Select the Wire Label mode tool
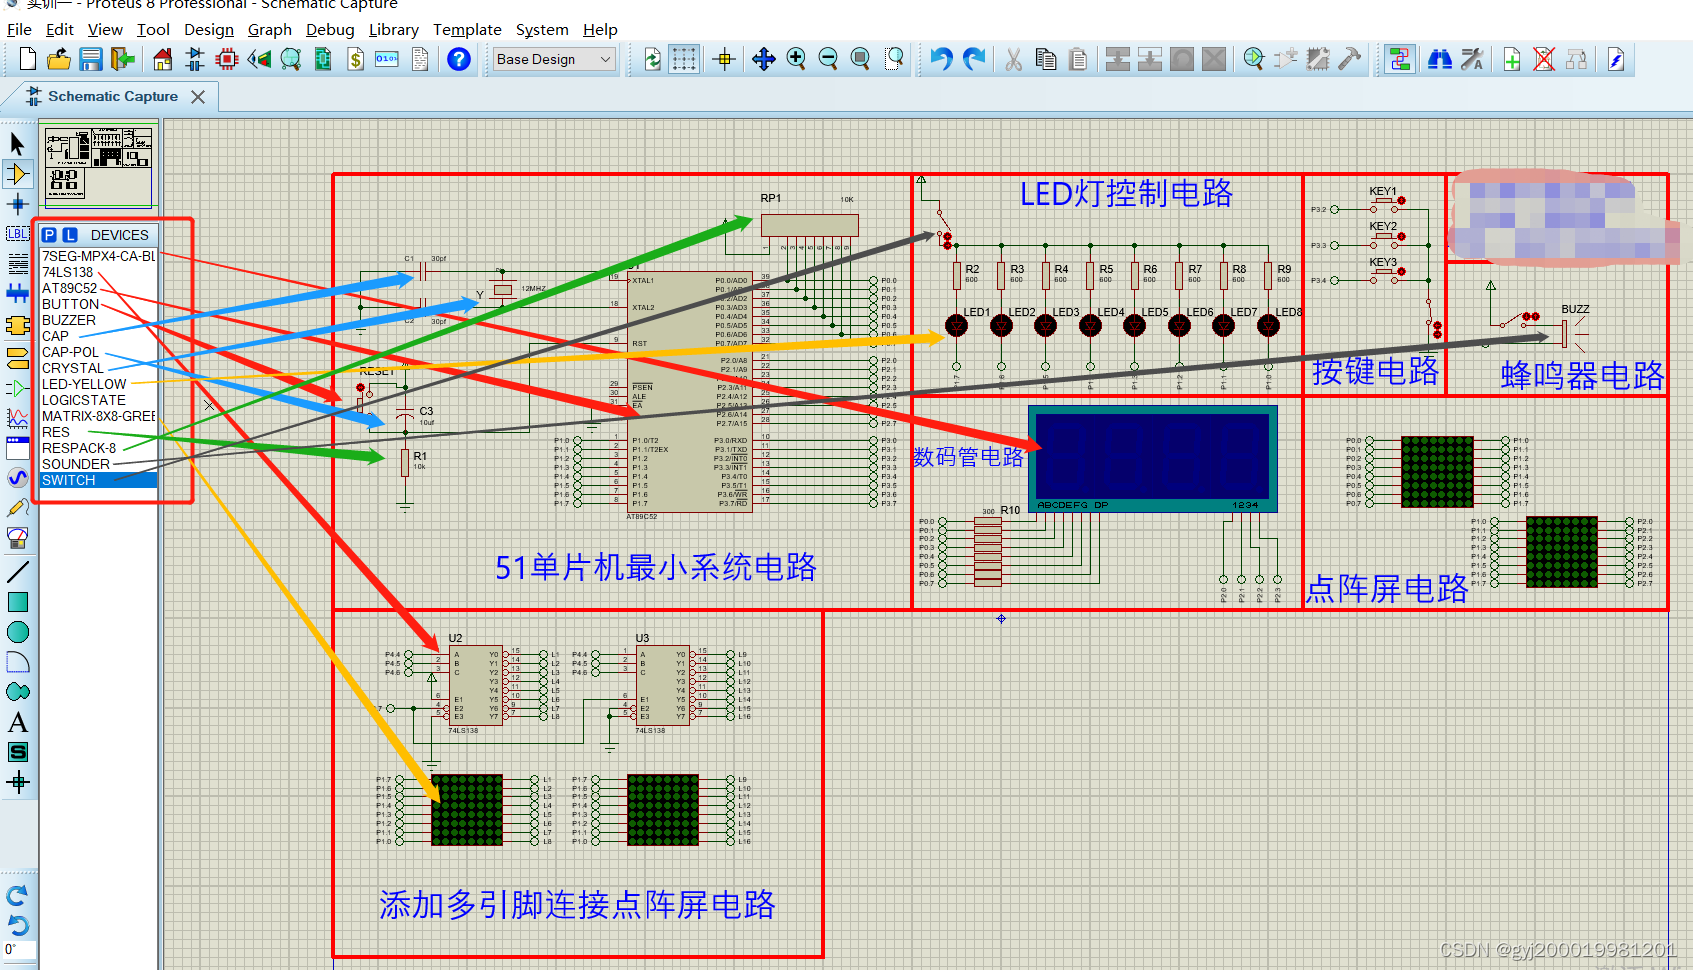 coord(16,233)
